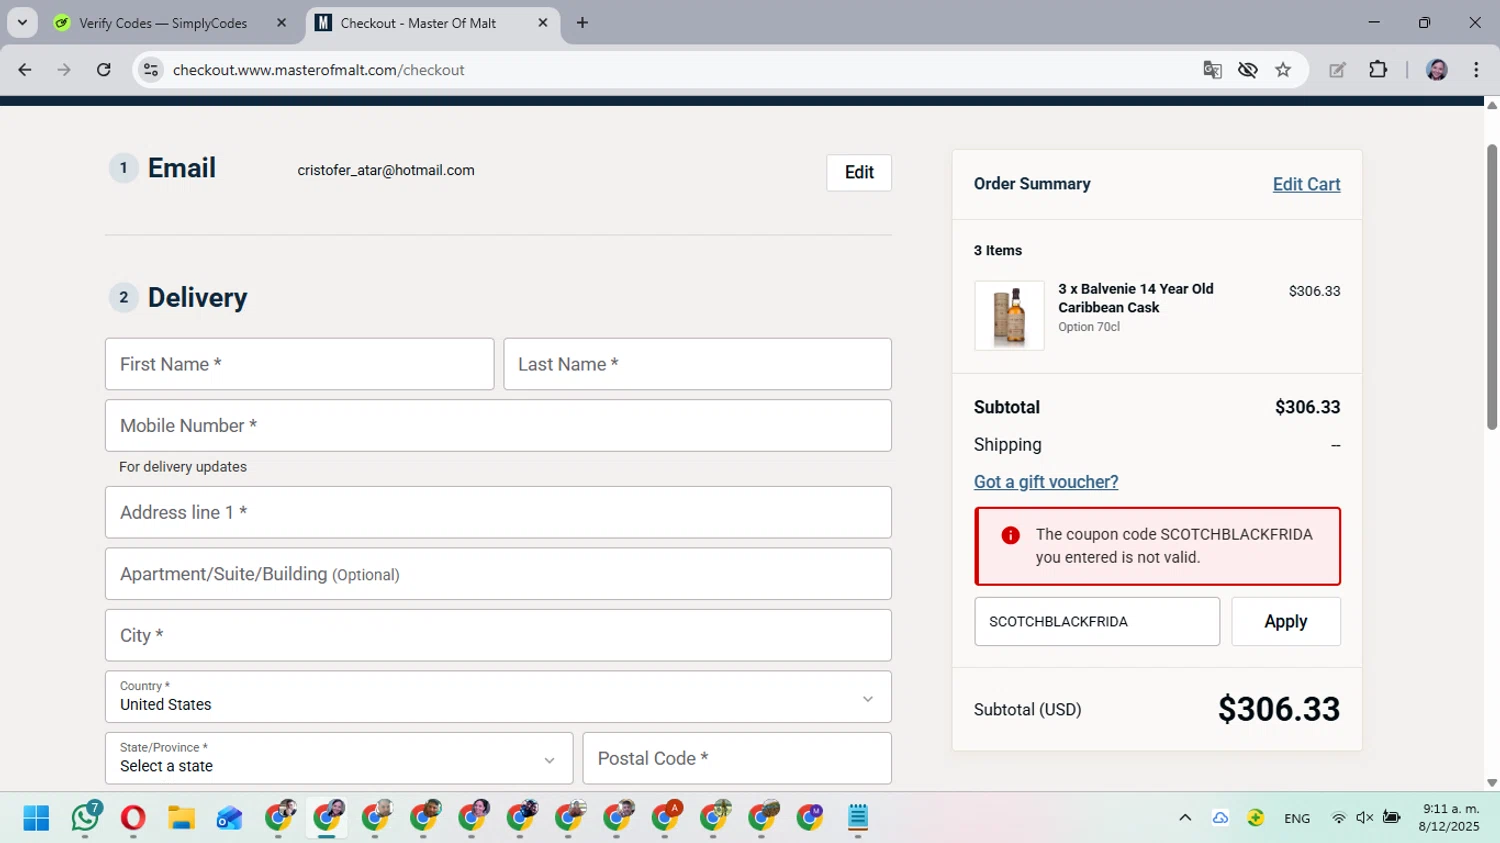Click the Postal Code field
This screenshot has width=1500, height=843.
(x=737, y=758)
